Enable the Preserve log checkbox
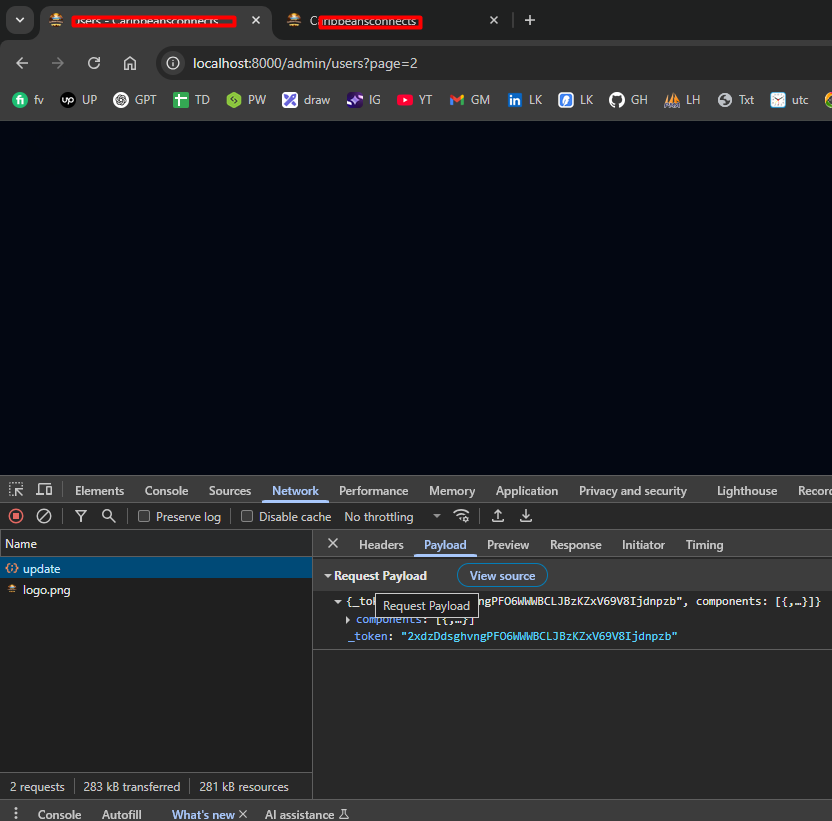The height and width of the screenshot is (821, 832). (145, 517)
